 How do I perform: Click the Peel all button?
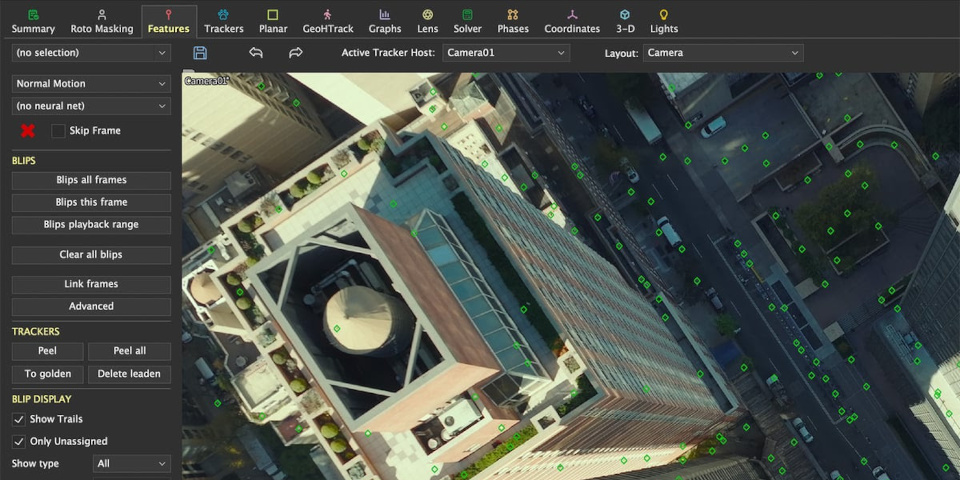[129, 351]
